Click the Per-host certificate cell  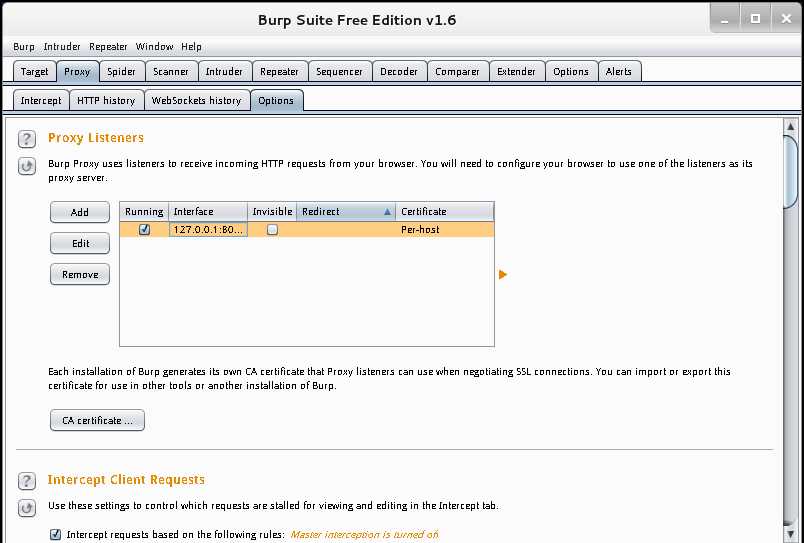445,230
